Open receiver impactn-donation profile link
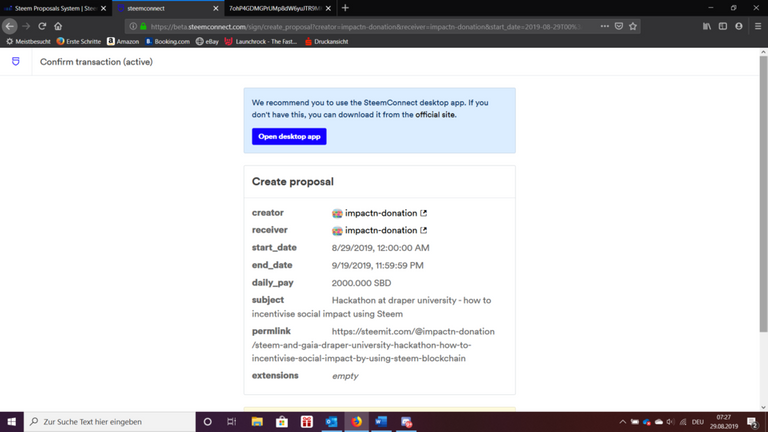This screenshot has height=432, width=768. 381,230
